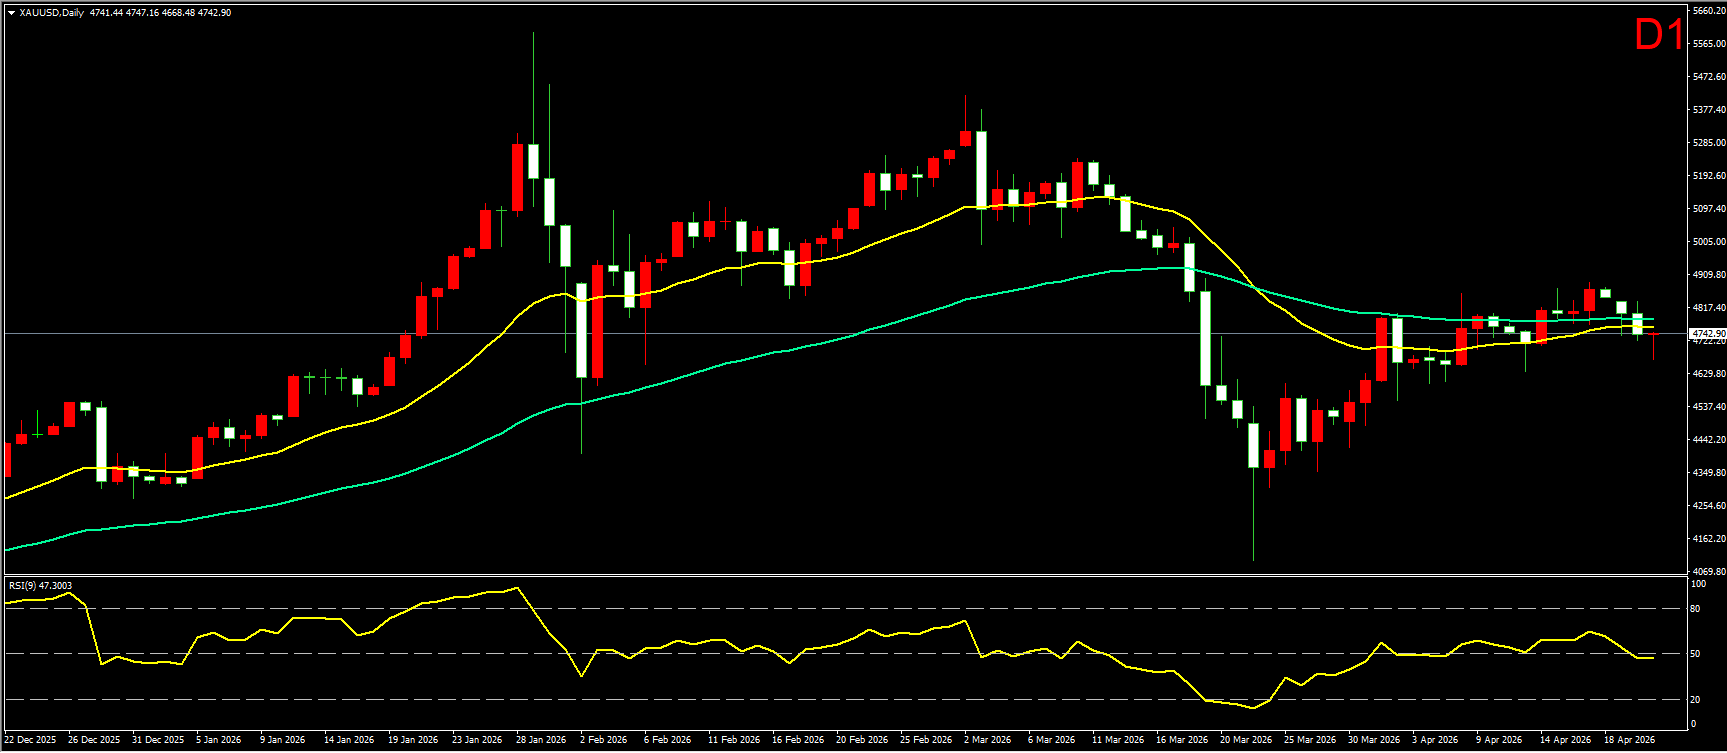Click the XAUUSD,Daily chart title
The image size is (1727, 753).
pos(51,13)
